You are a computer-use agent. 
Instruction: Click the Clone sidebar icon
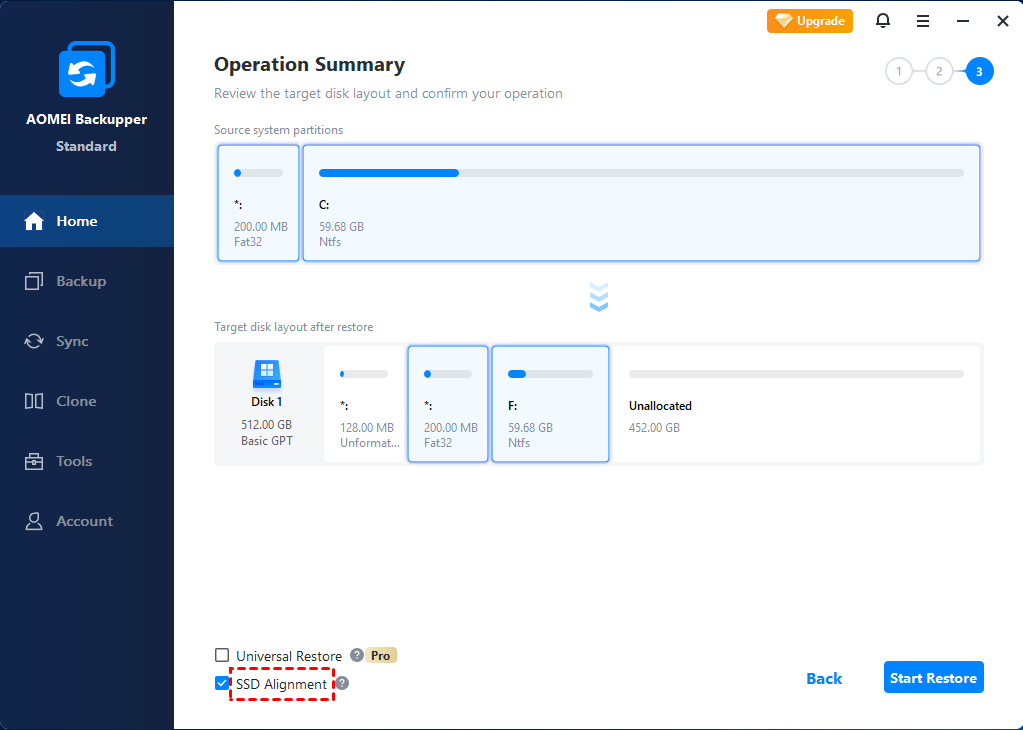coord(34,401)
